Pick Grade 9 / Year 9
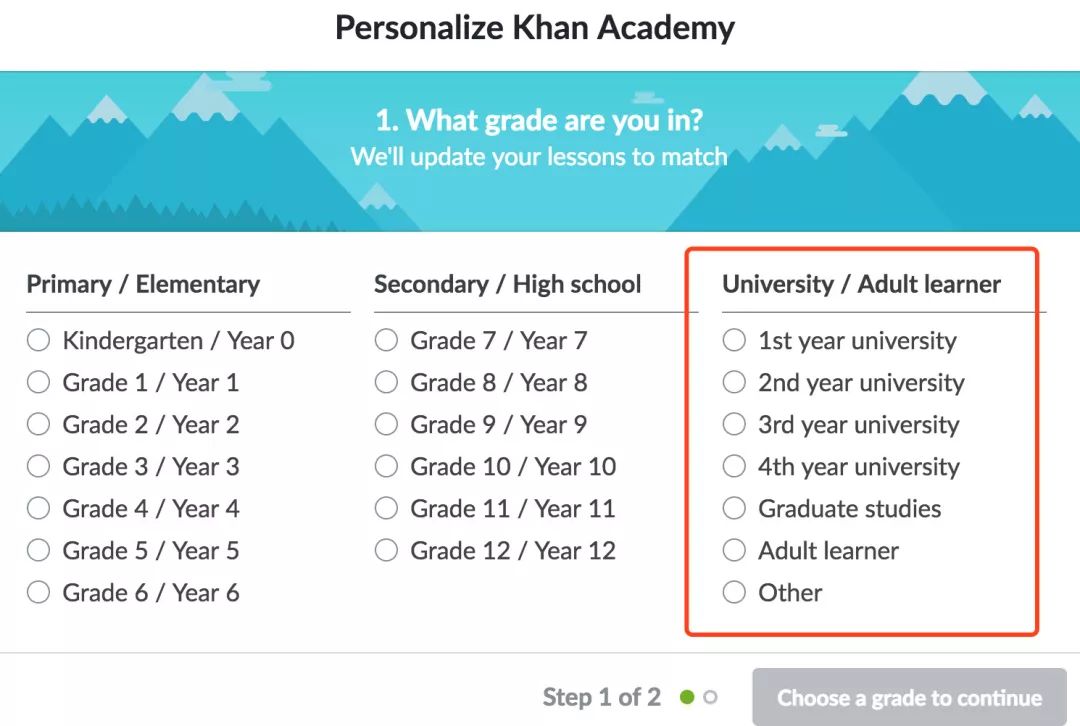 (x=387, y=425)
